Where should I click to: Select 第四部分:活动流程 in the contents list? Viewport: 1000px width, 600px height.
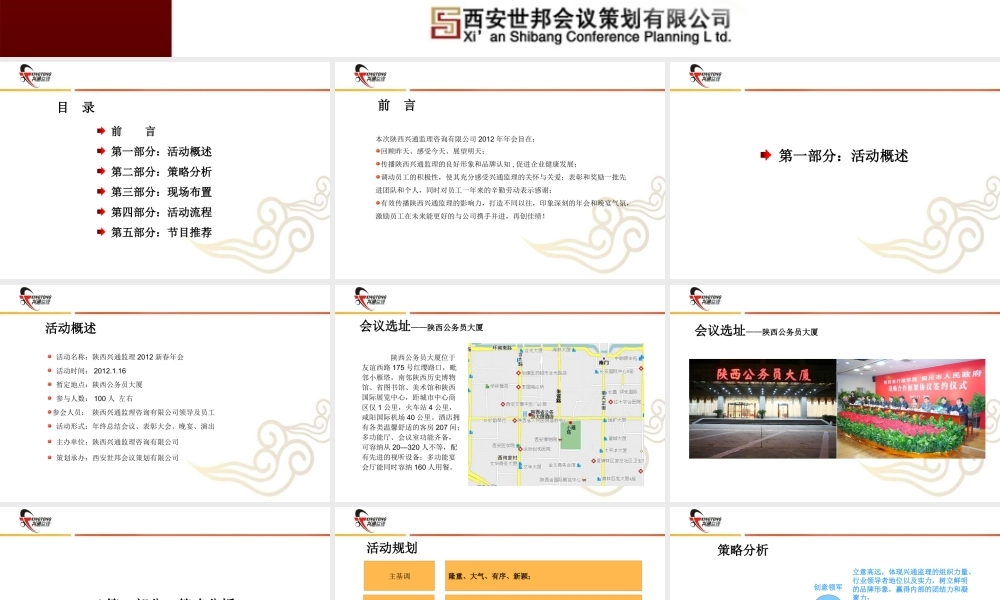click(161, 212)
